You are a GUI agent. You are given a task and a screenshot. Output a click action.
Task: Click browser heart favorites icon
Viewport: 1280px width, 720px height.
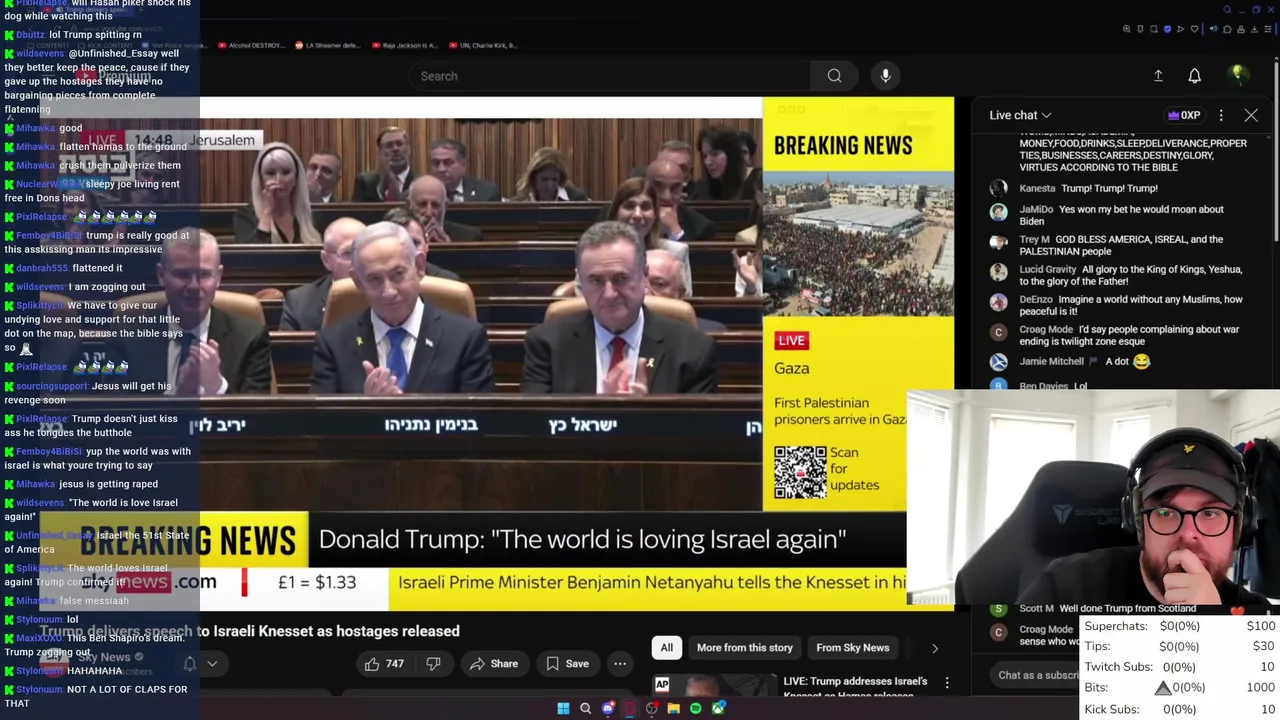point(1194,29)
